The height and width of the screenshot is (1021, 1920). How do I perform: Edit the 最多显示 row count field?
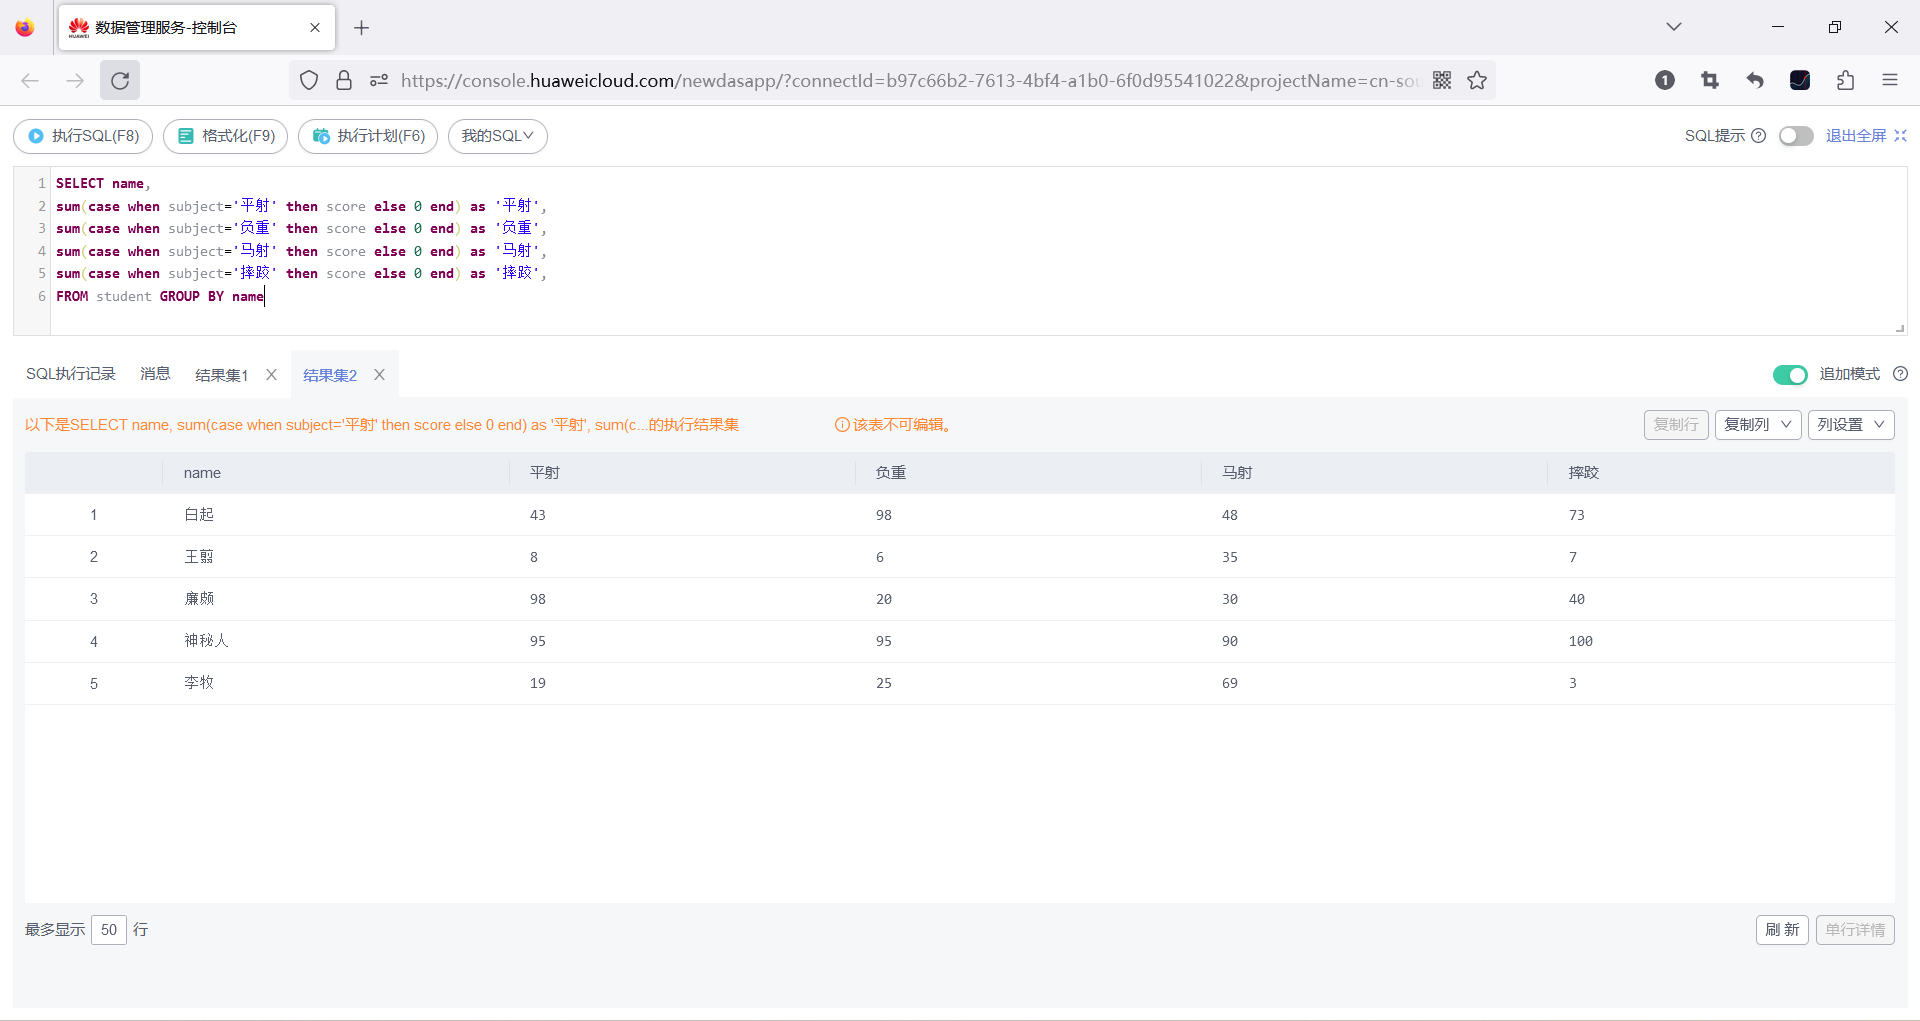[109, 930]
